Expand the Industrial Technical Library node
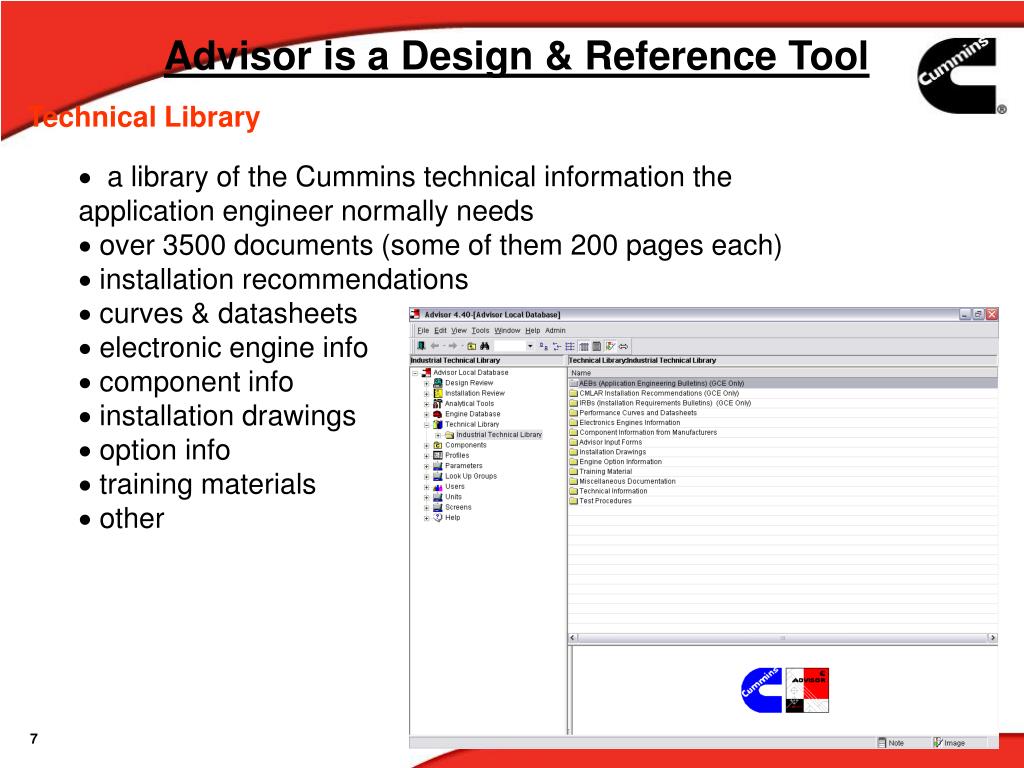1024x768 pixels. (438, 435)
